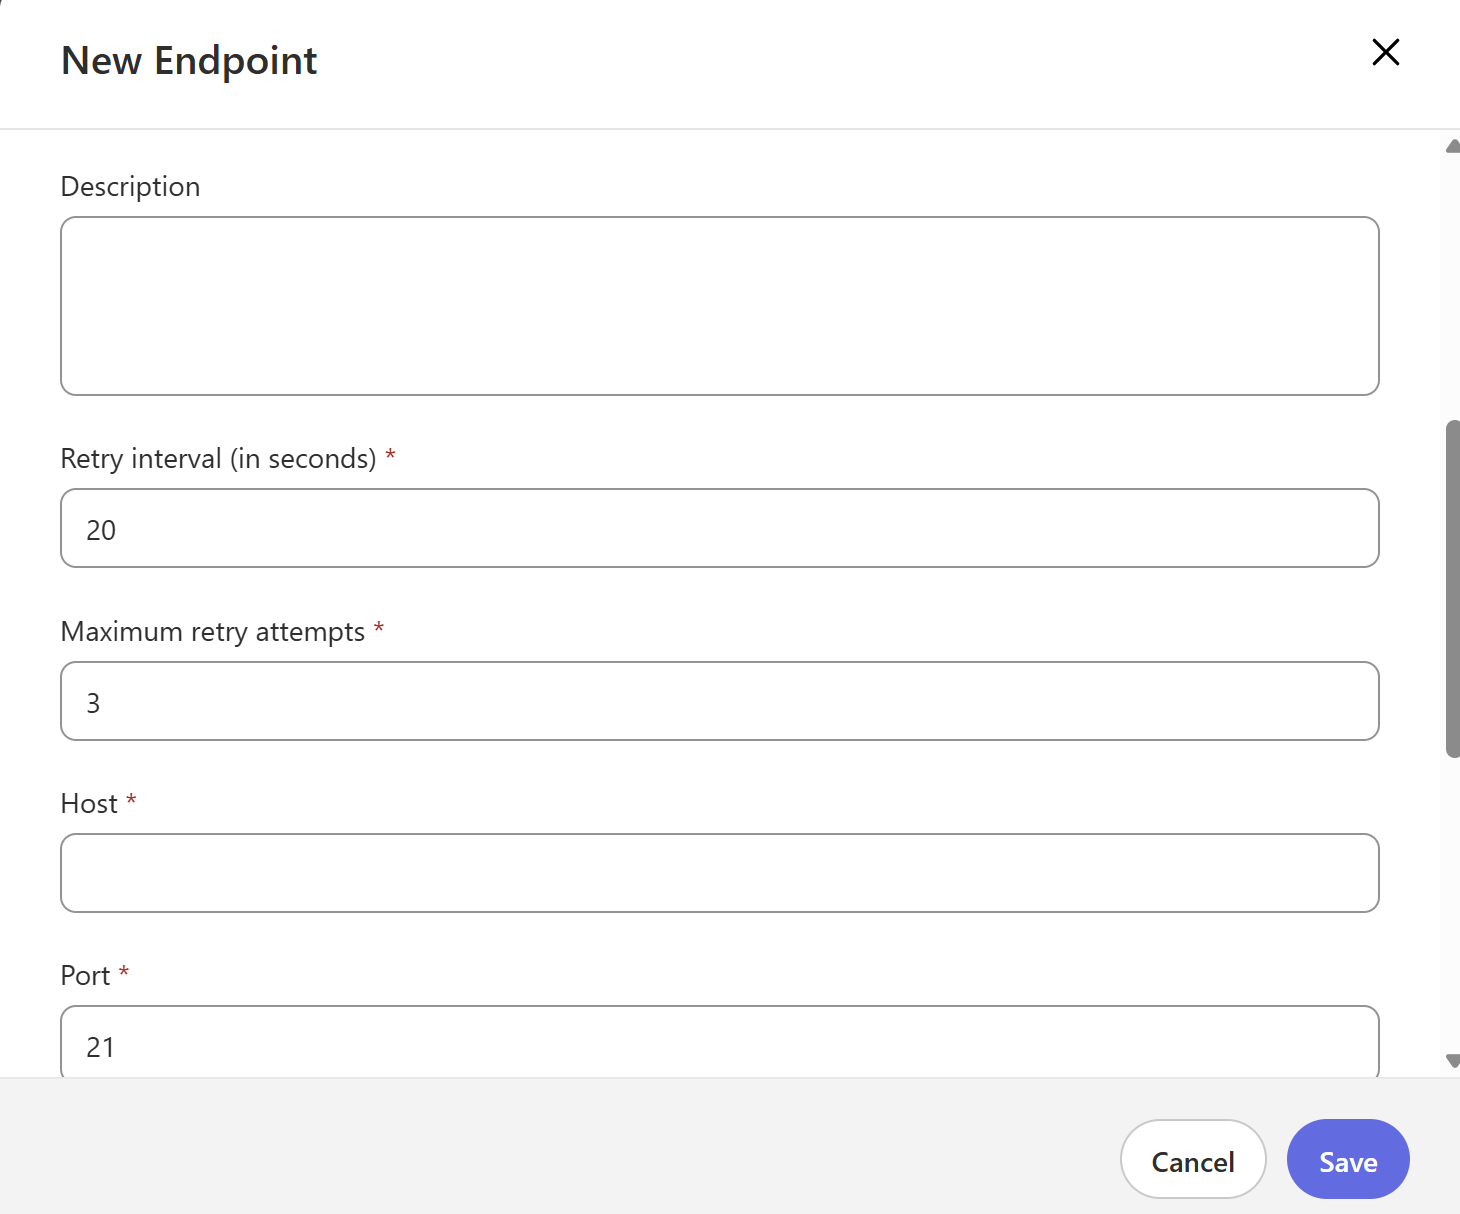Focus the Retry interval field showing 20

point(720,528)
